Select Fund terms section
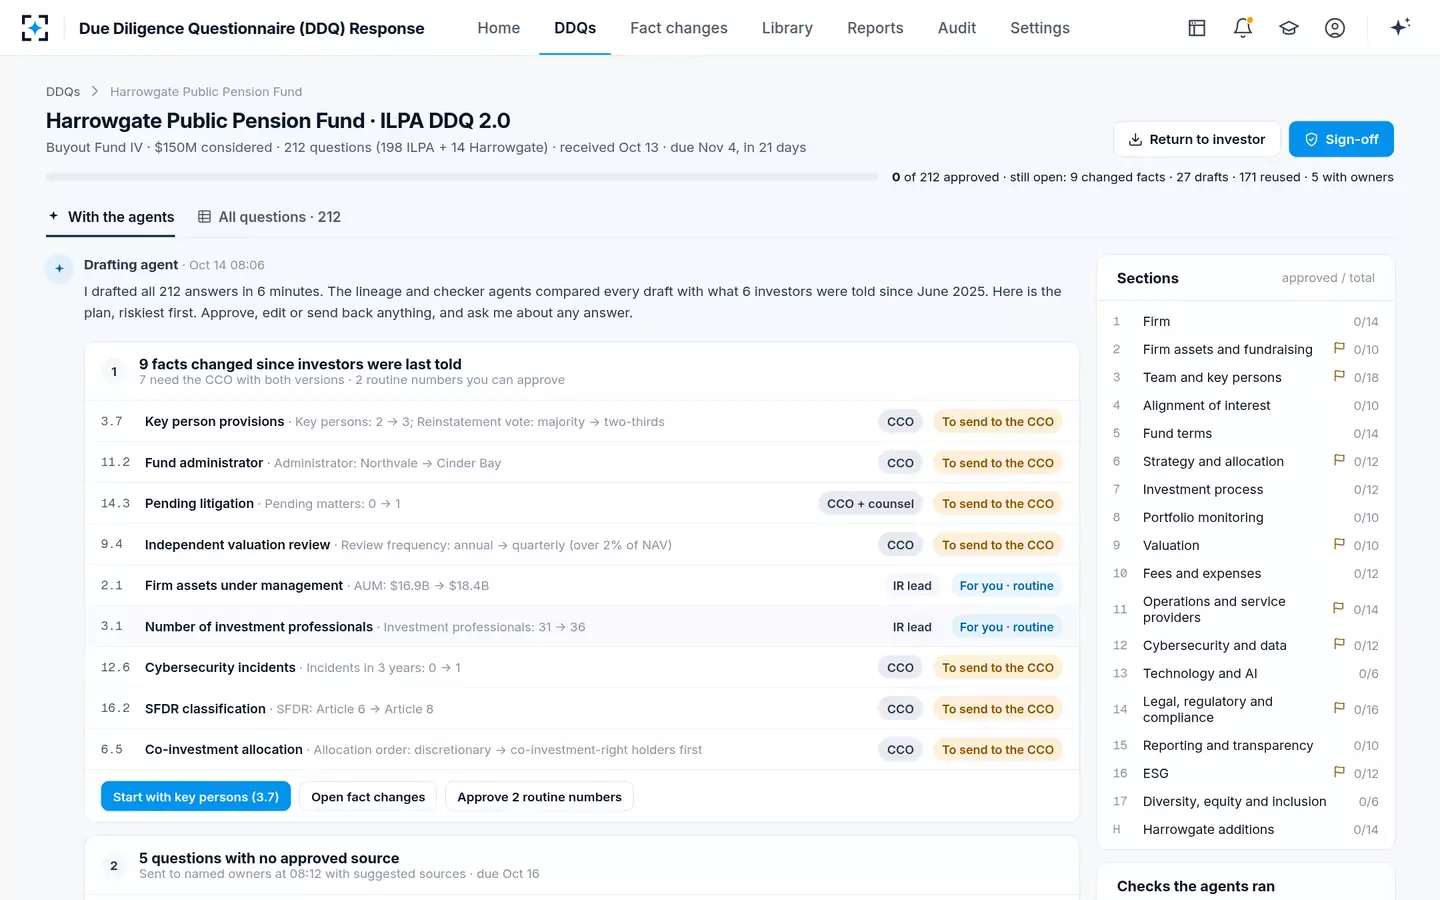1440x900 pixels. (x=1245, y=433)
